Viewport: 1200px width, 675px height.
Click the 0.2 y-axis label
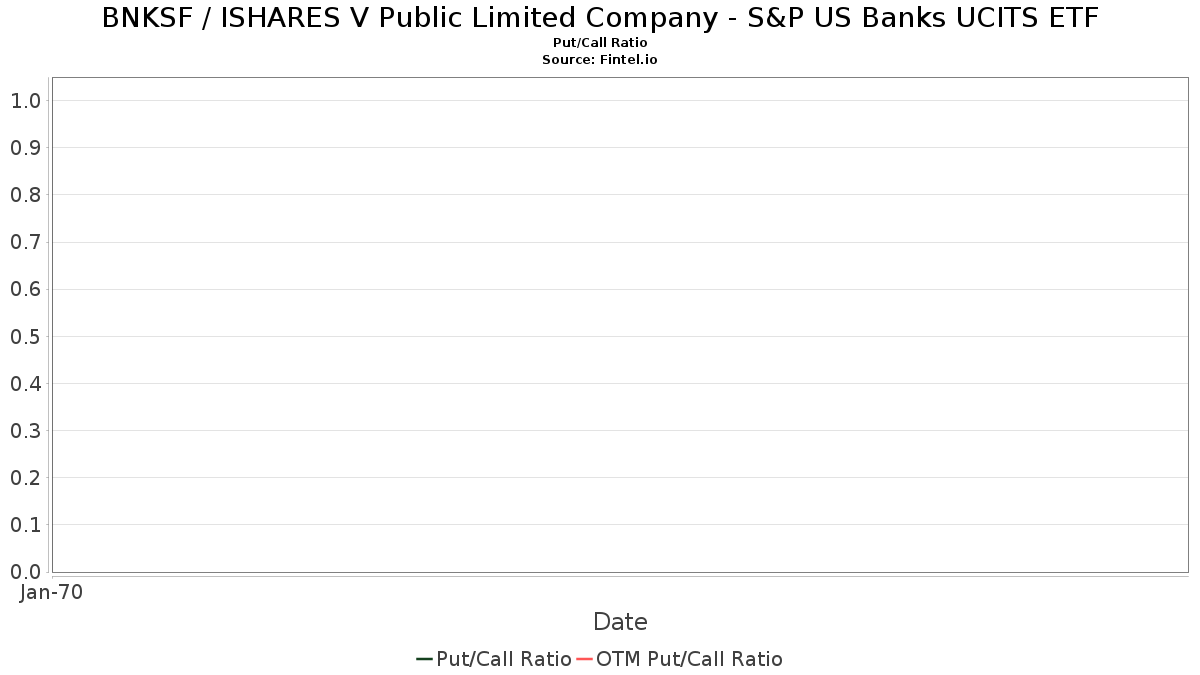pos(25,478)
